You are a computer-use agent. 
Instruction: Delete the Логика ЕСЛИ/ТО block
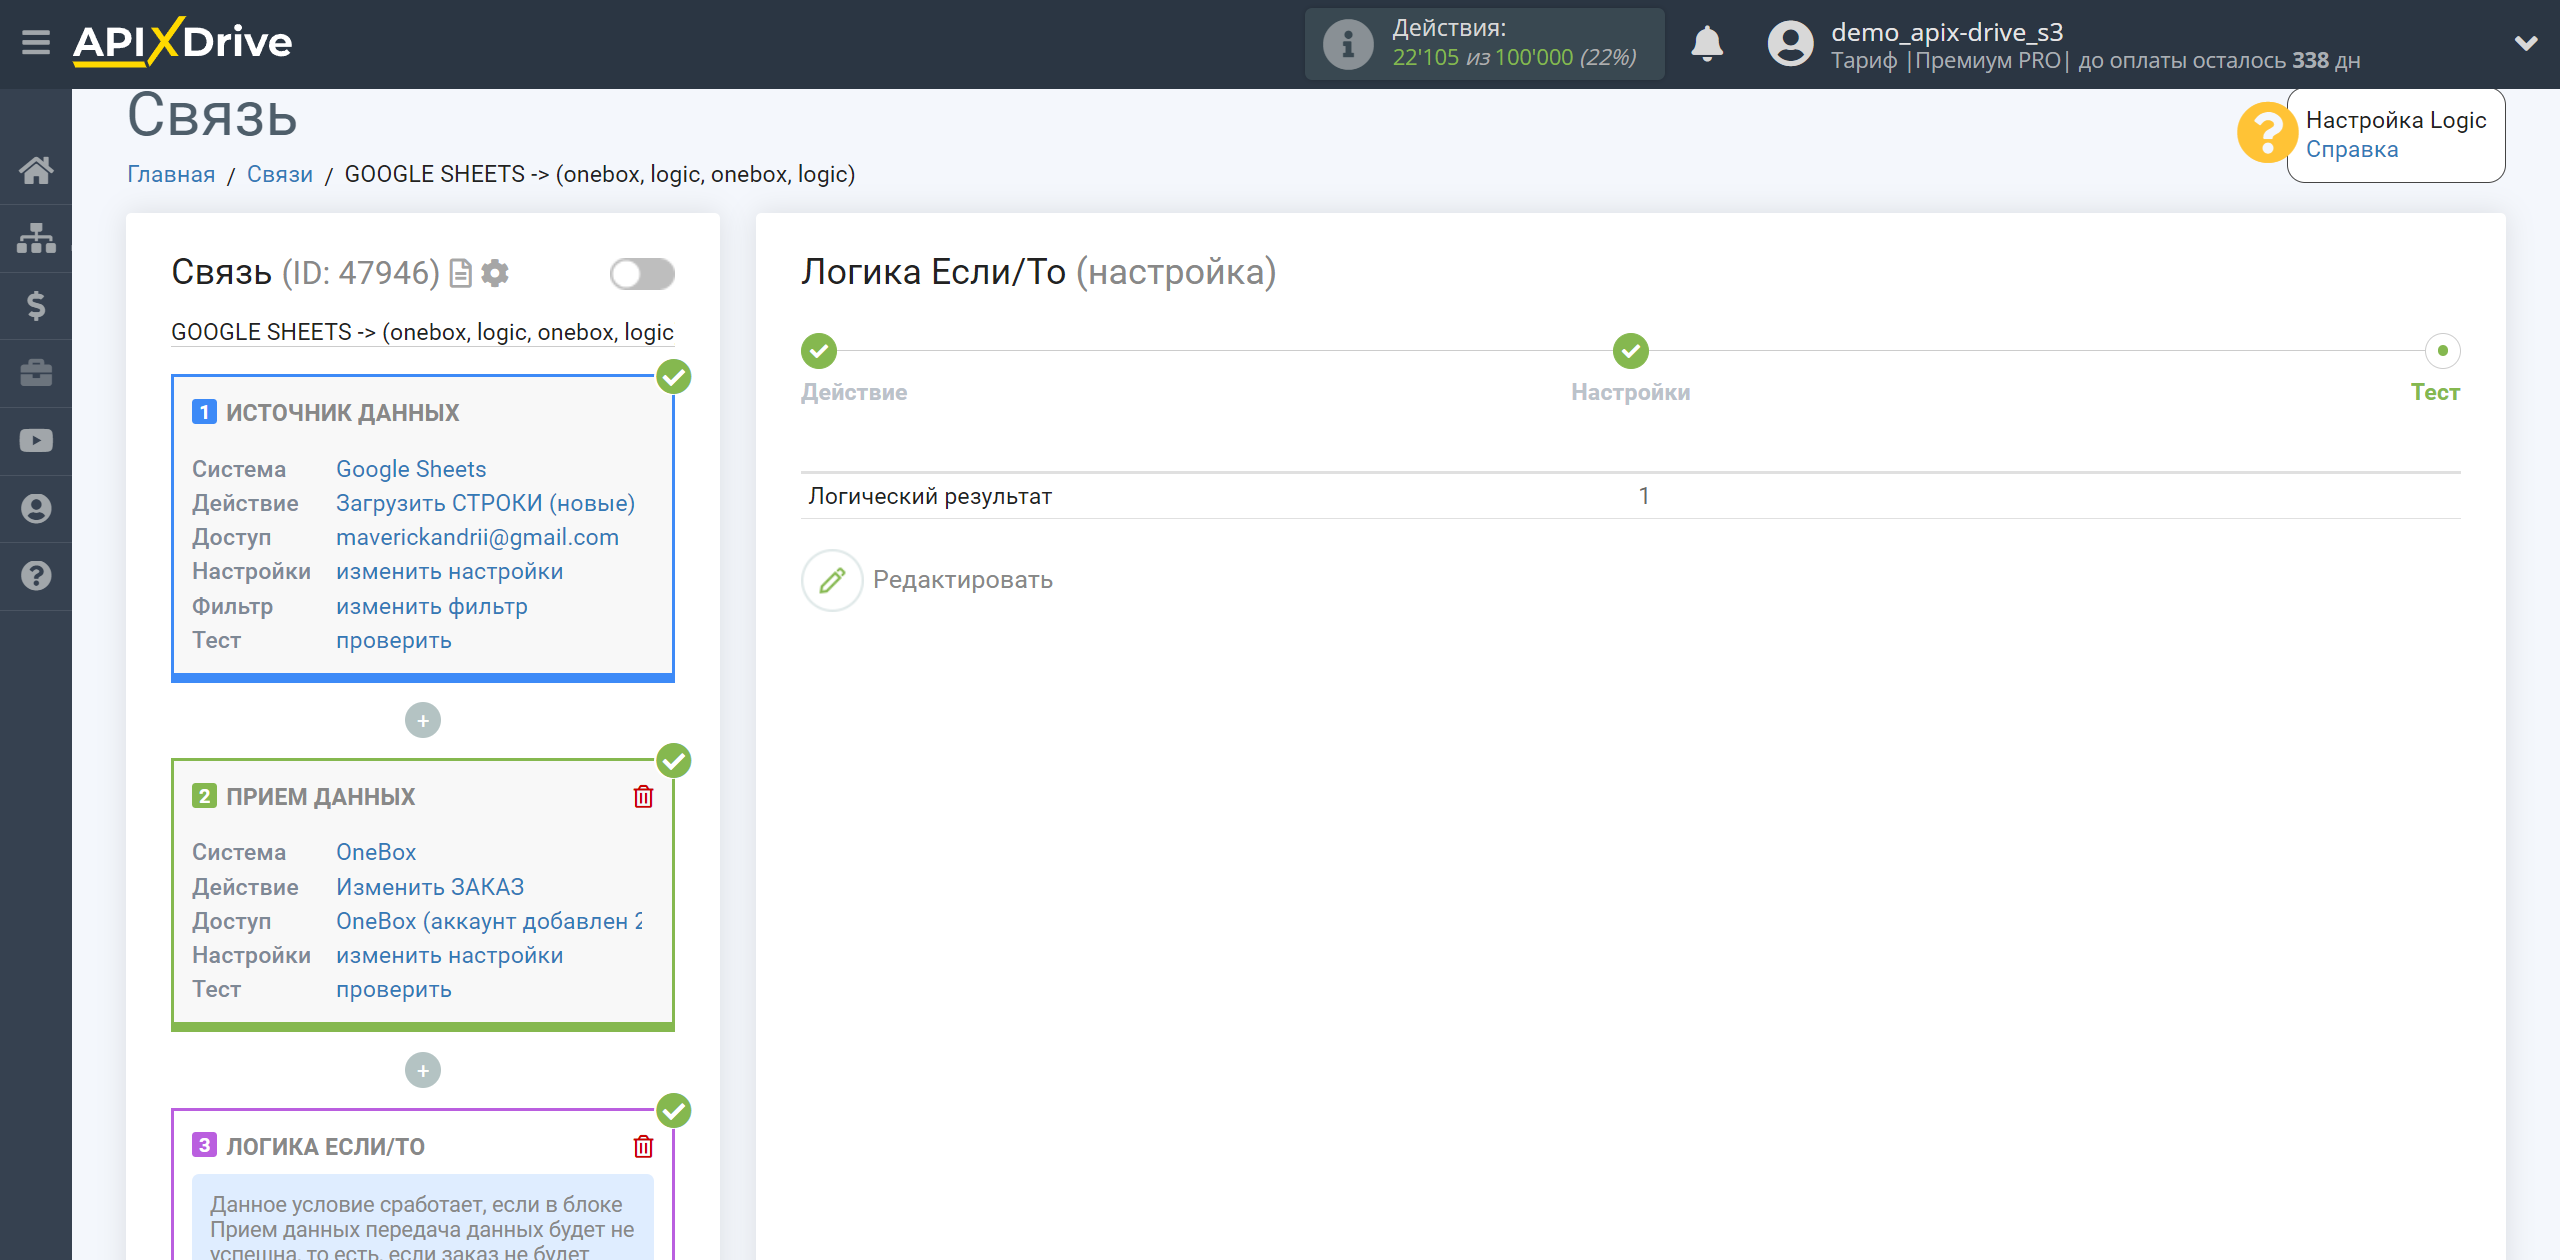pyautogui.click(x=643, y=1146)
